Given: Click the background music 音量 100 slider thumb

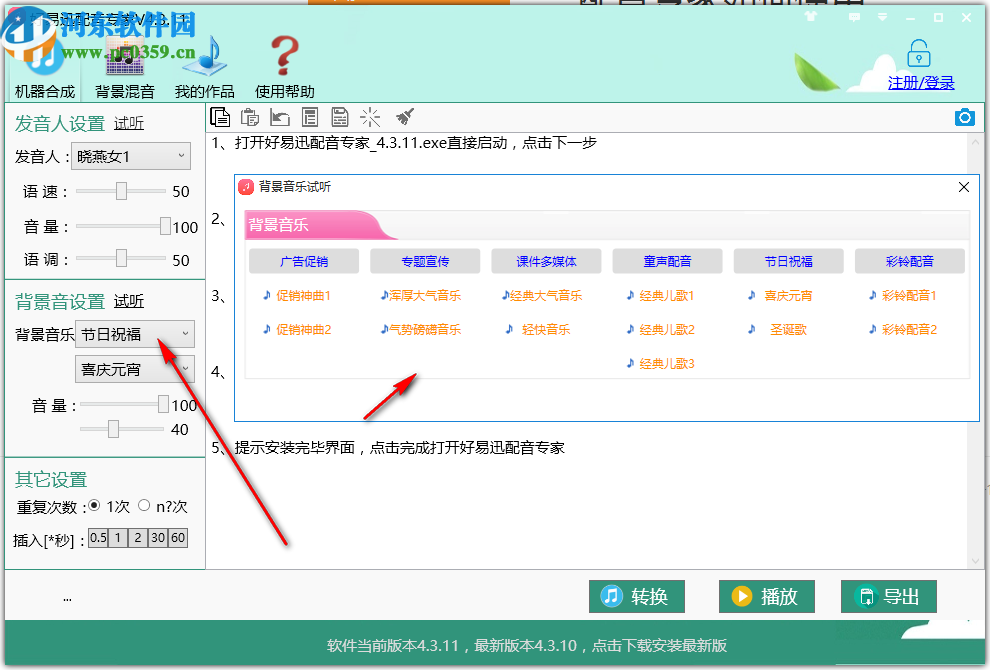Looking at the screenshot, I should [163, 404].
